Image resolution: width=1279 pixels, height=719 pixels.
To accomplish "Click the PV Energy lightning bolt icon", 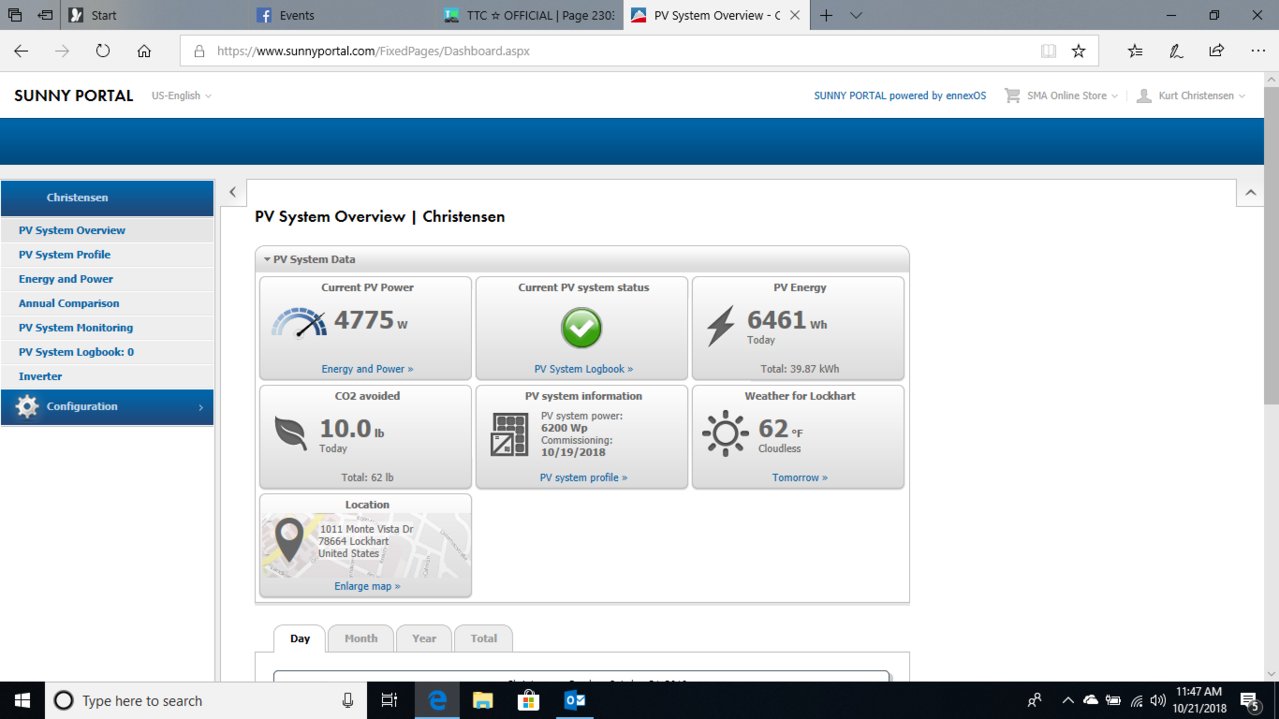I will (720, 327).
